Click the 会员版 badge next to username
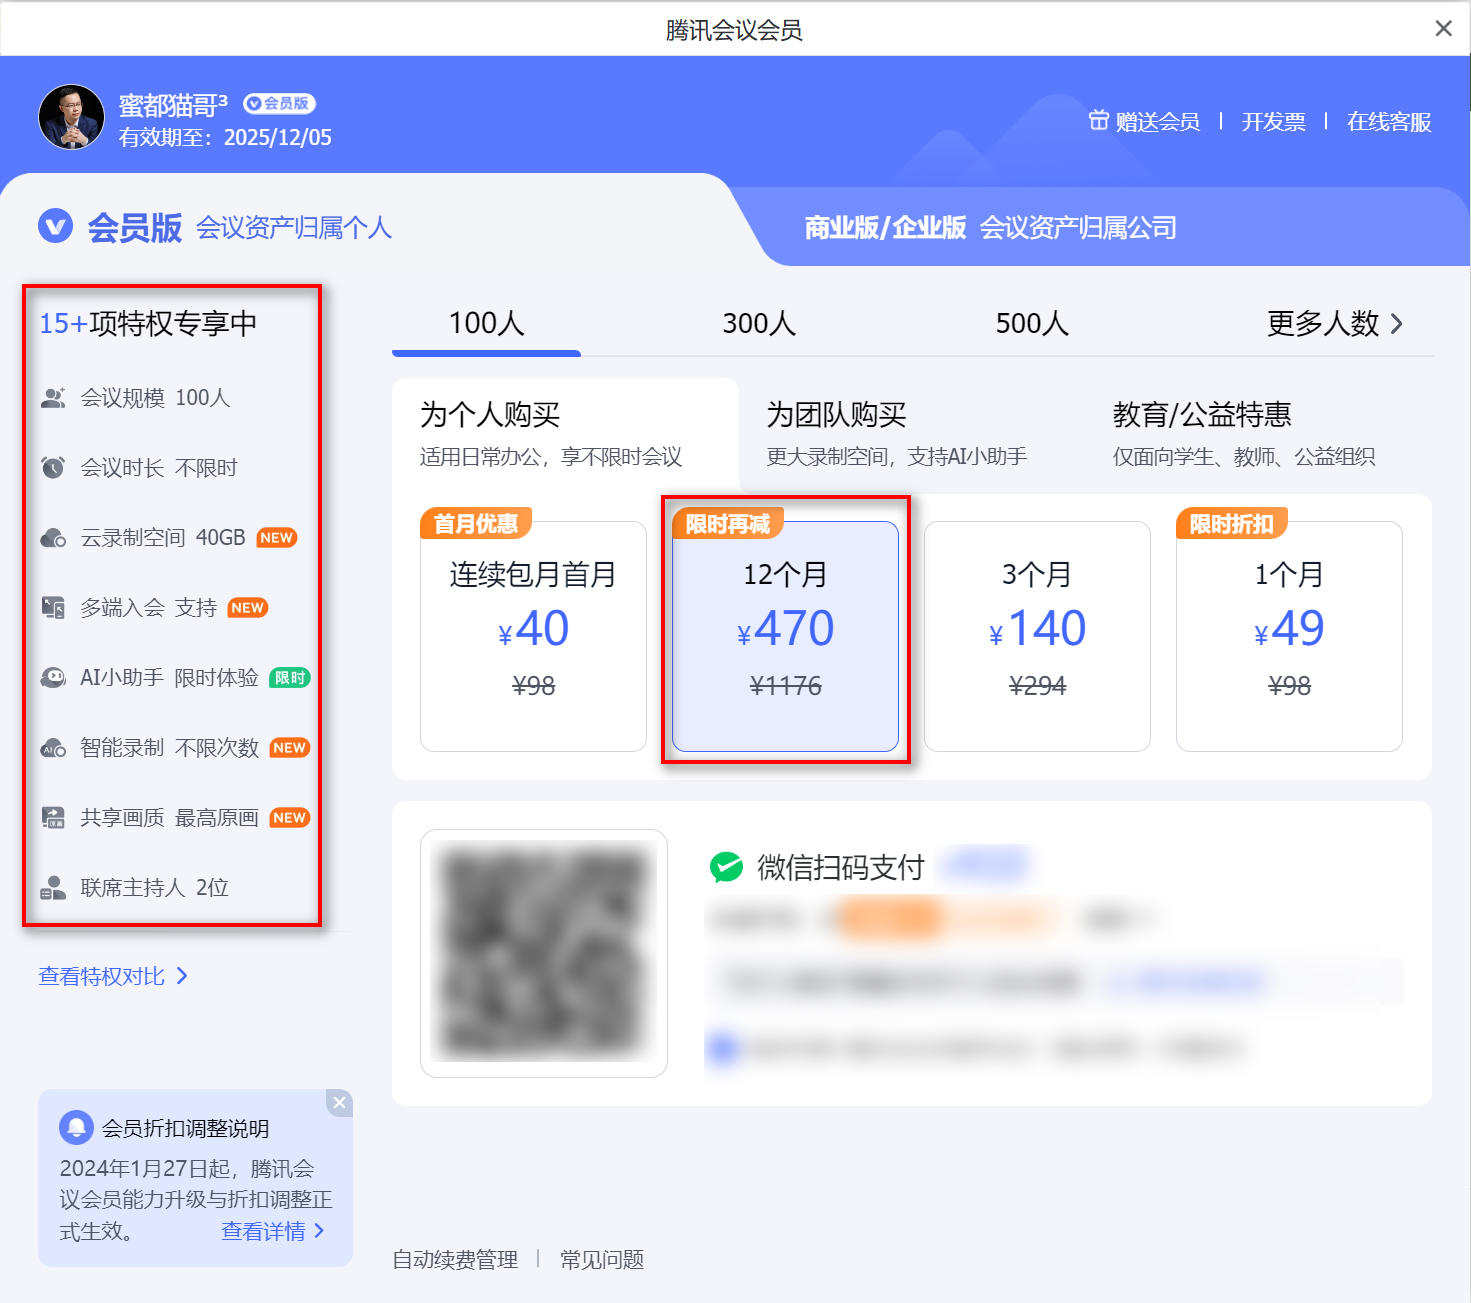This screenshot has height=1303, width=1471. point(279,103)
